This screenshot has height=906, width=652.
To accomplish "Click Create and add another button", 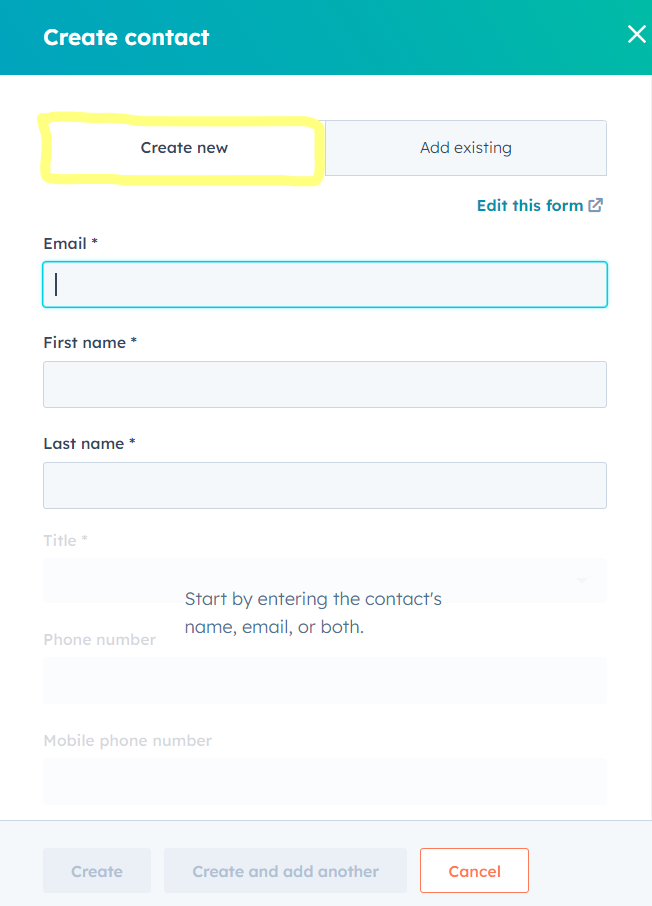I will click(x=285, y=871).
